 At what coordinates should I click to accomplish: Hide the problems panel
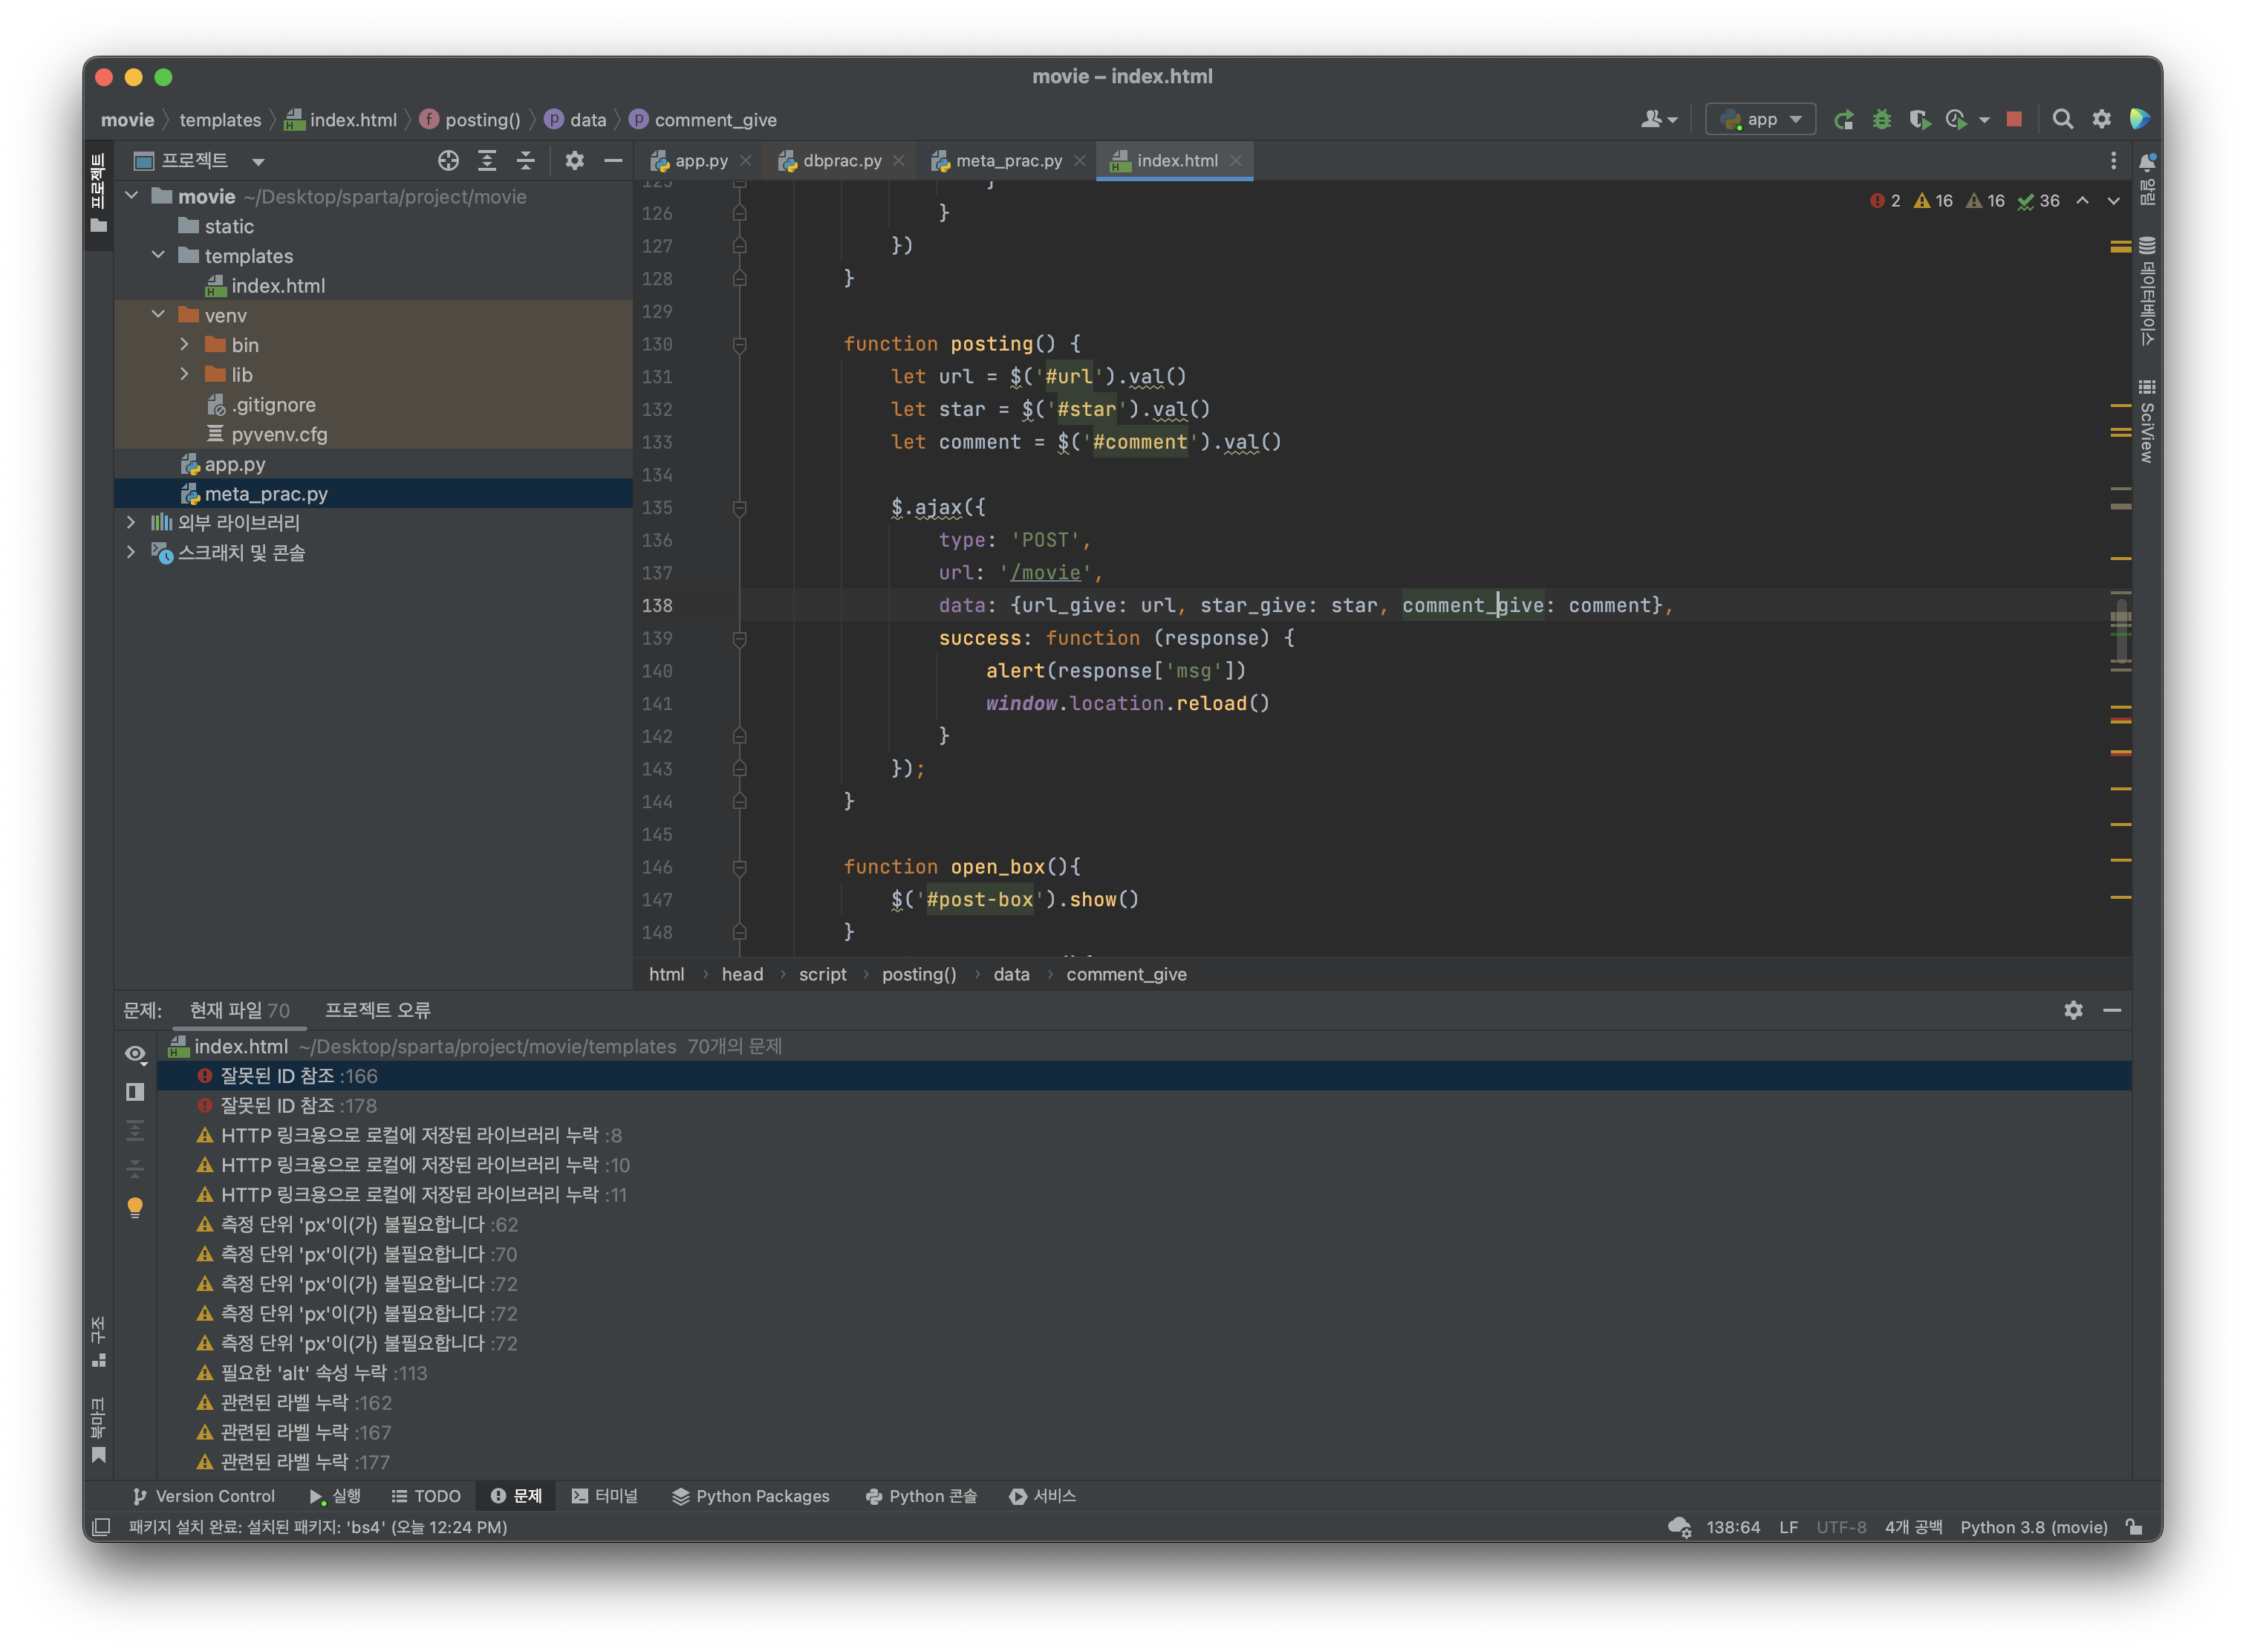tap(2112, 1011)
